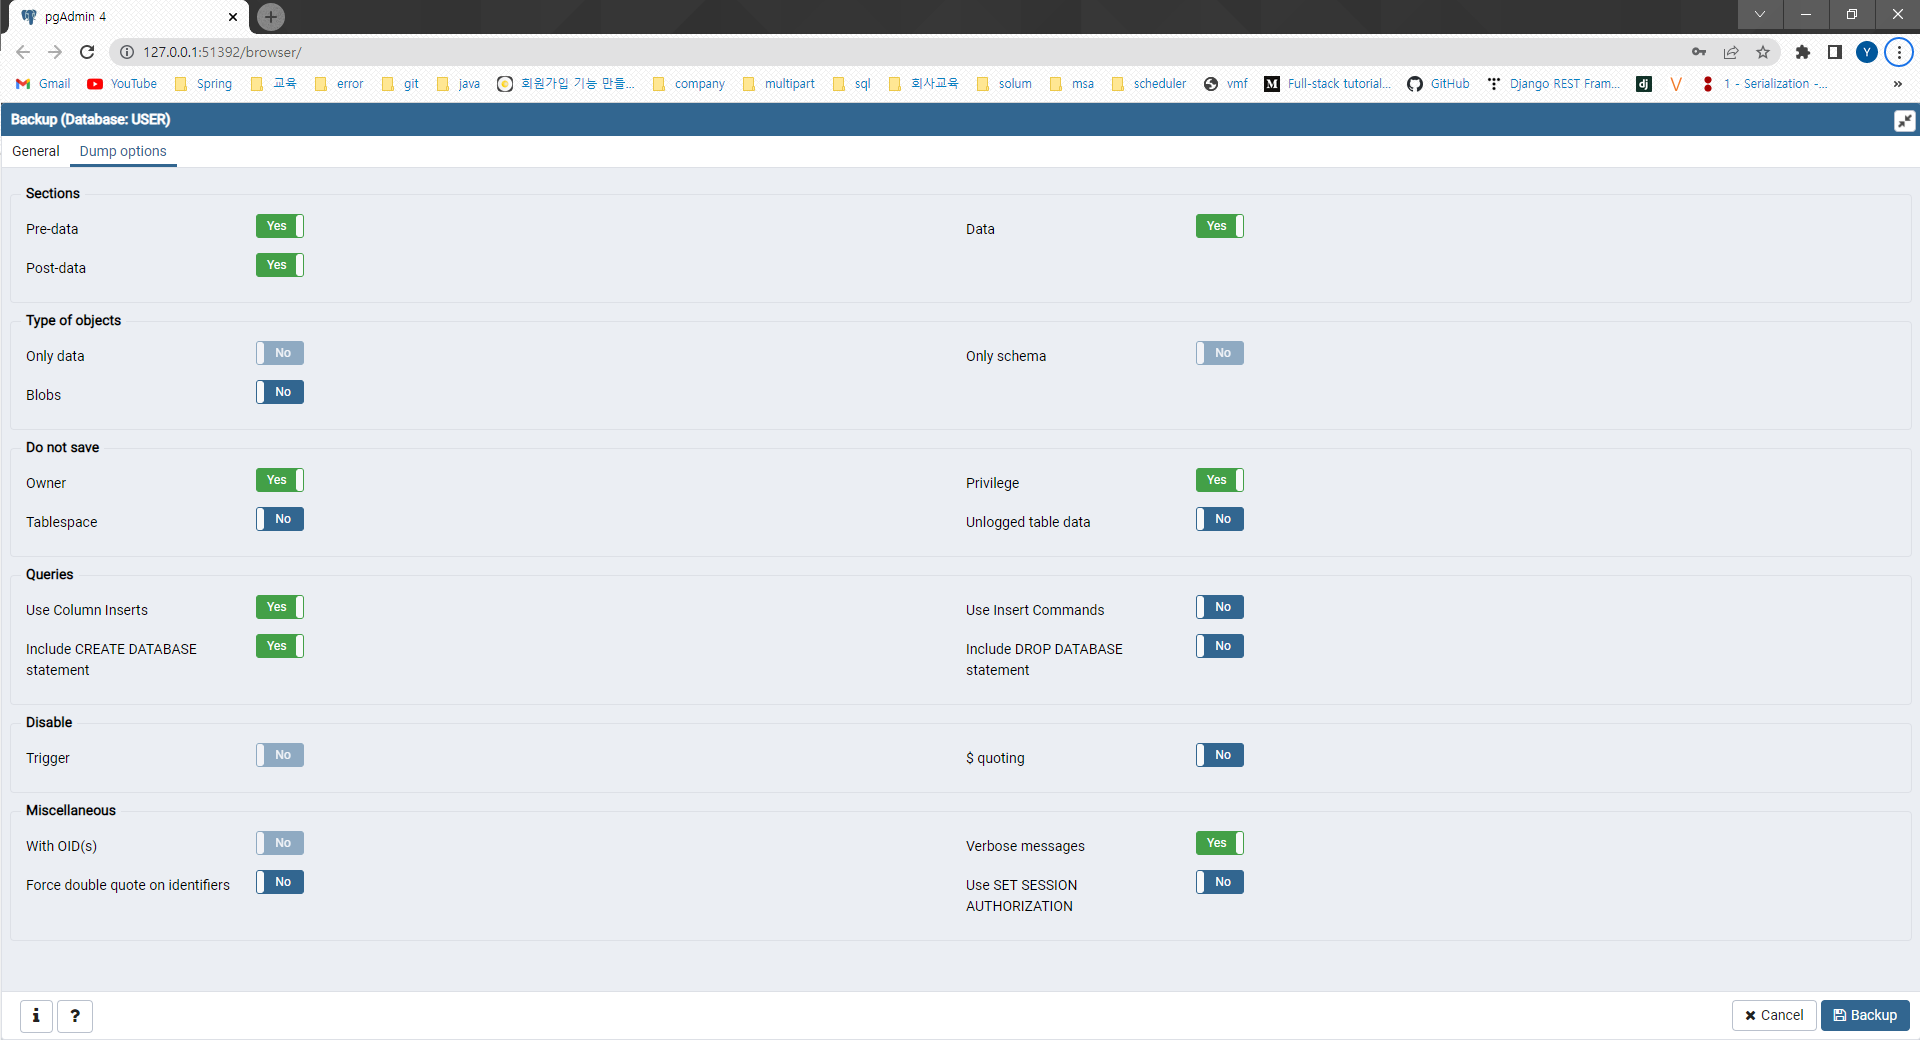Open the scheduler bookmark folder

point(1149,84)
